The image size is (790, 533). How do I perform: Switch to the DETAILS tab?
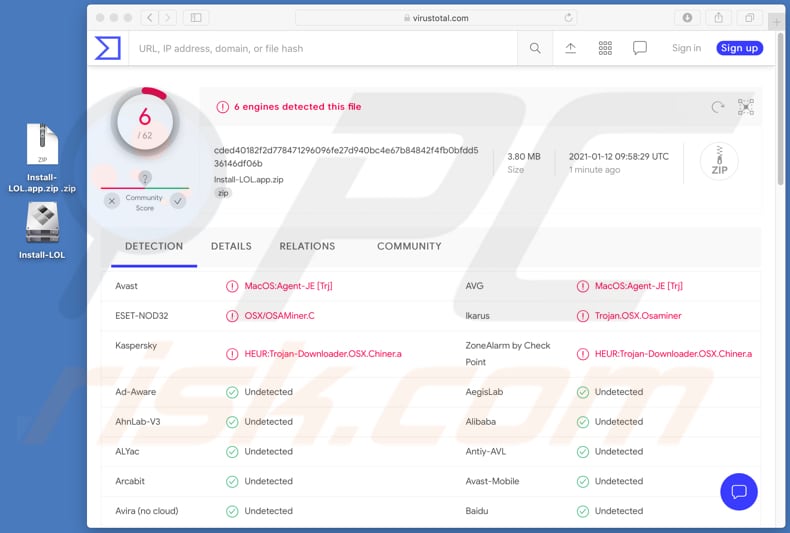click(231, 246)
